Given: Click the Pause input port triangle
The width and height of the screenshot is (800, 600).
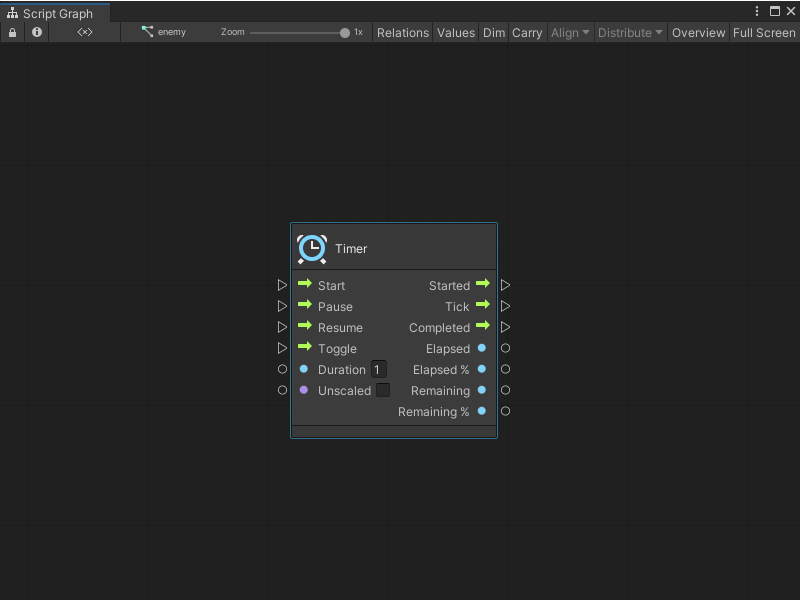Looking at the screenshot, I should (x=283, y=306).
